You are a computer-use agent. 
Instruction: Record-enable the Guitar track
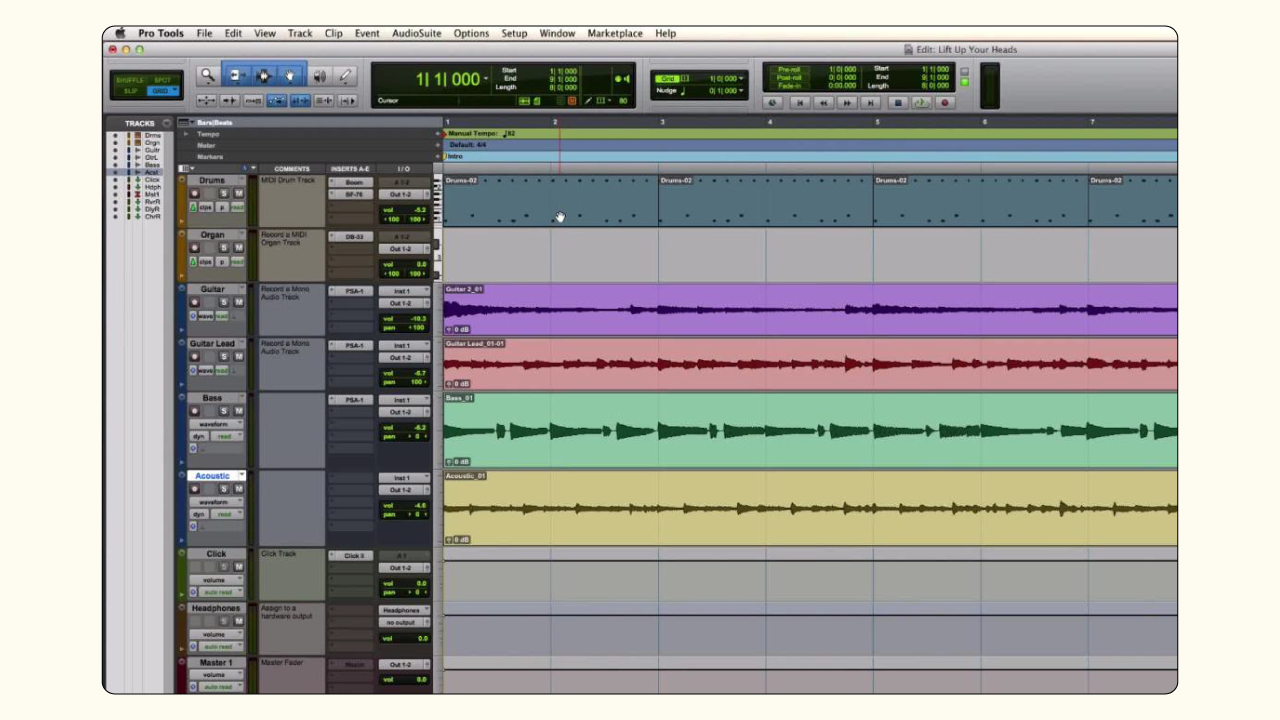point(195,302)
